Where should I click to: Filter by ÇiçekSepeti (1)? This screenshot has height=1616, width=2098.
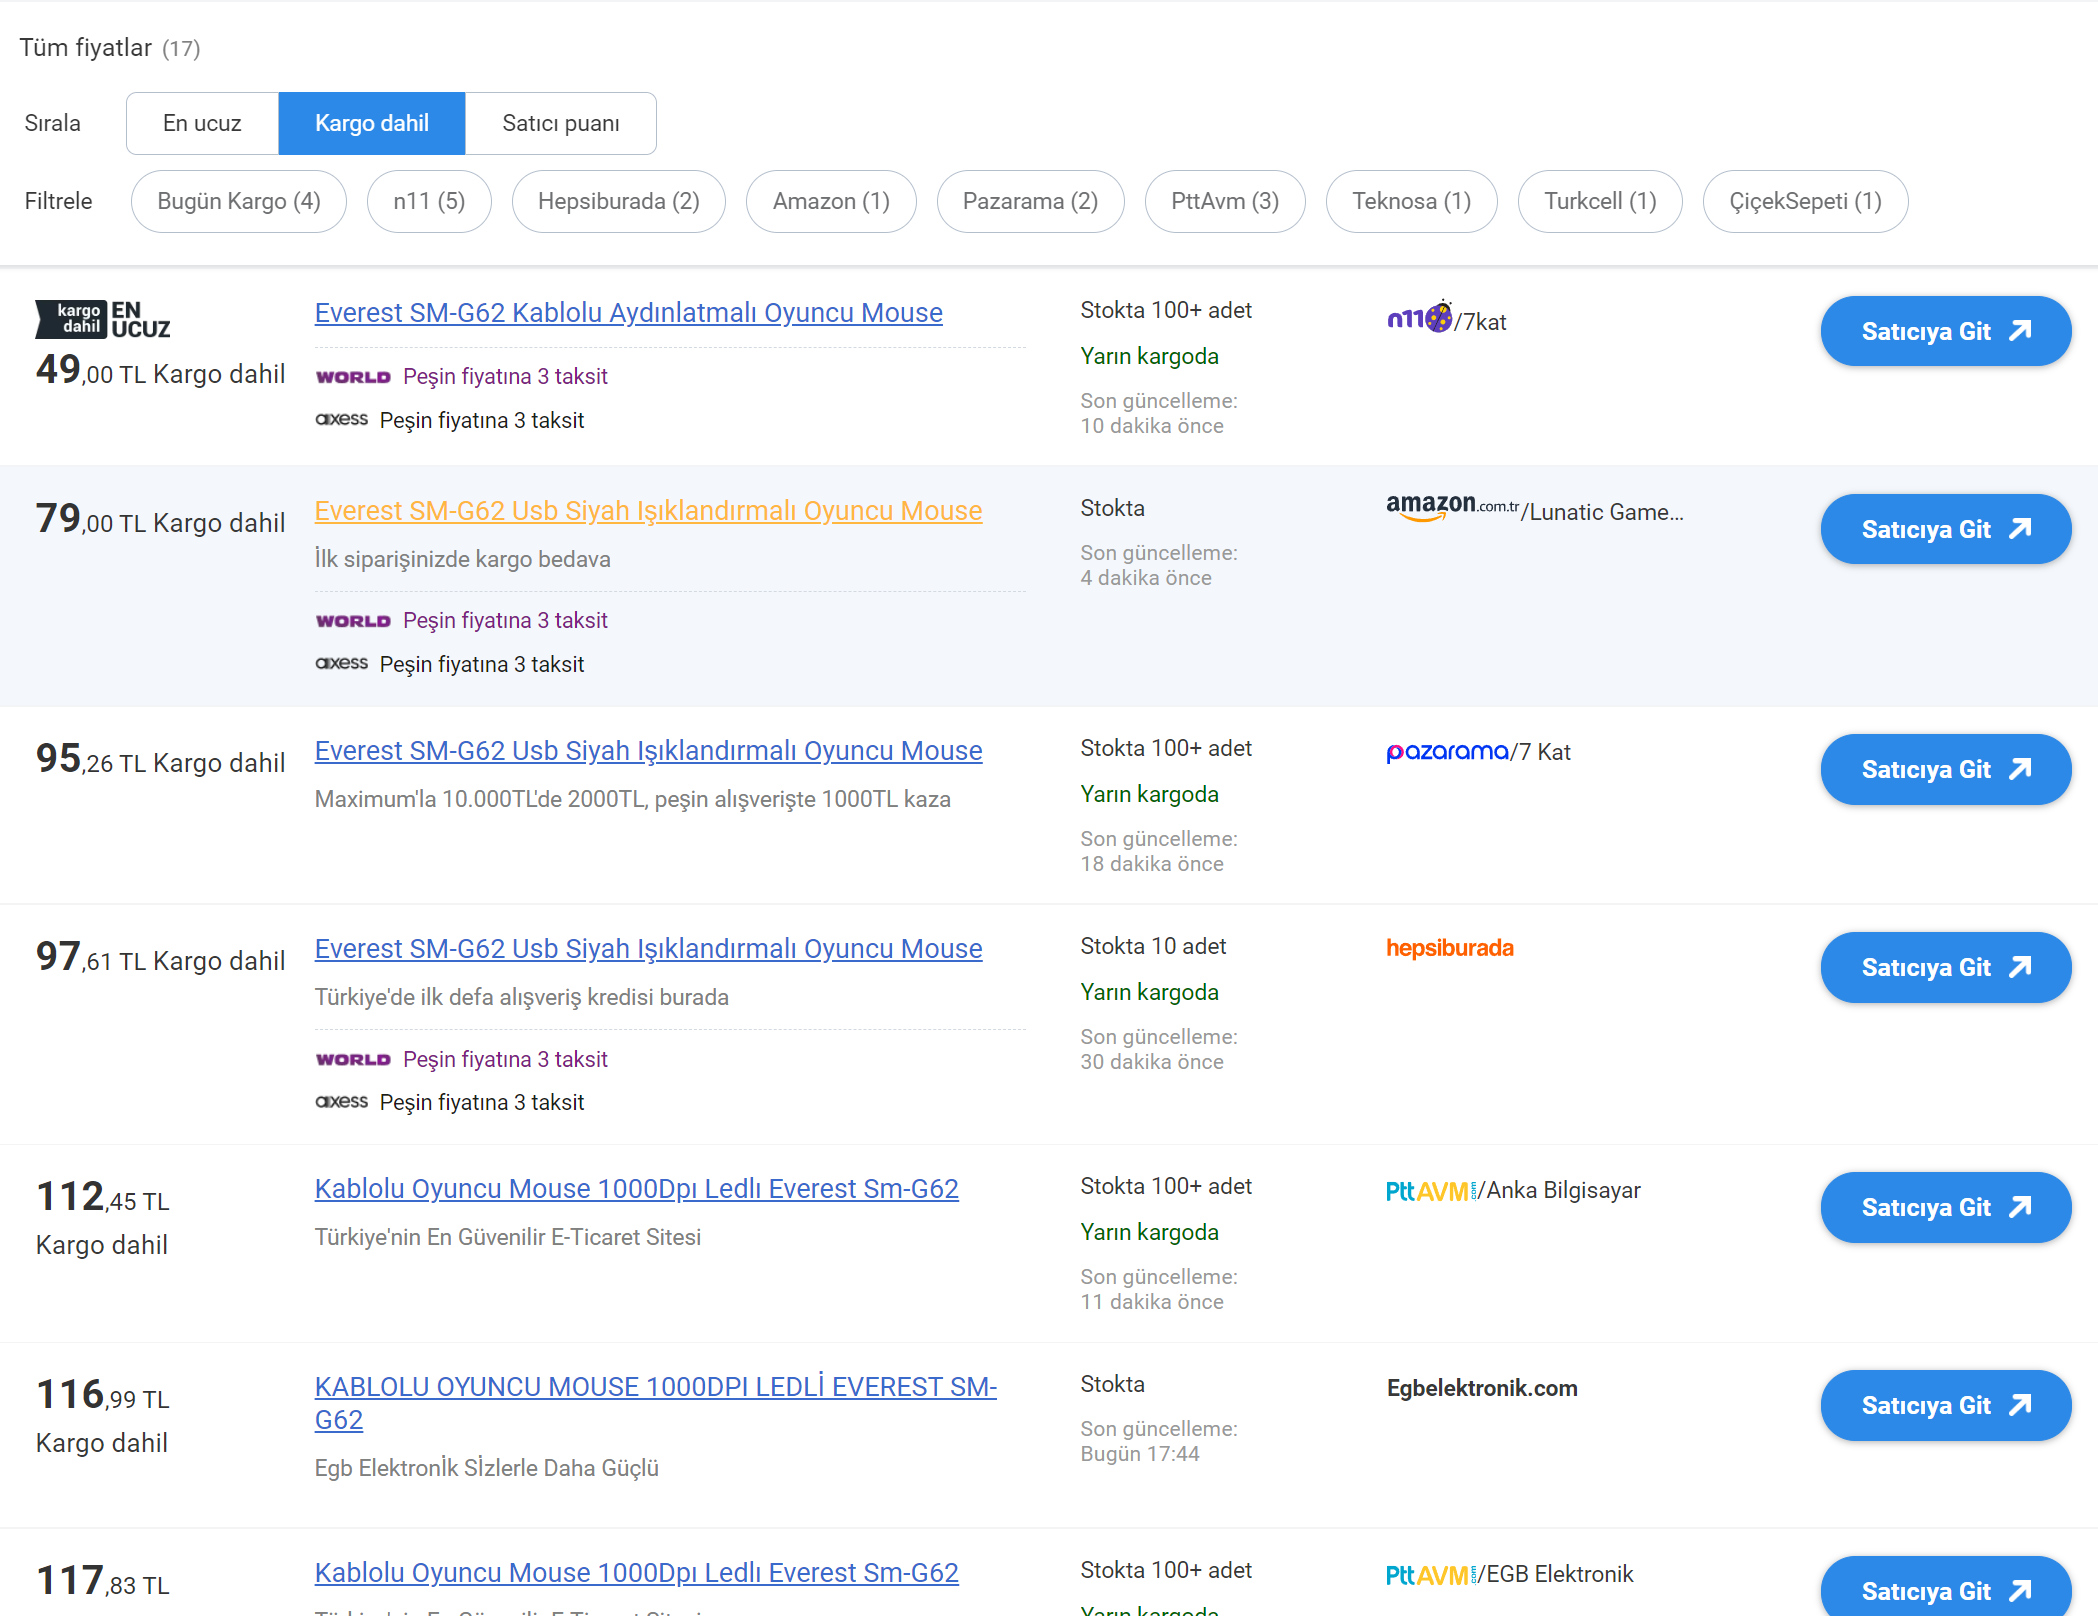[x=1805, y=201]
